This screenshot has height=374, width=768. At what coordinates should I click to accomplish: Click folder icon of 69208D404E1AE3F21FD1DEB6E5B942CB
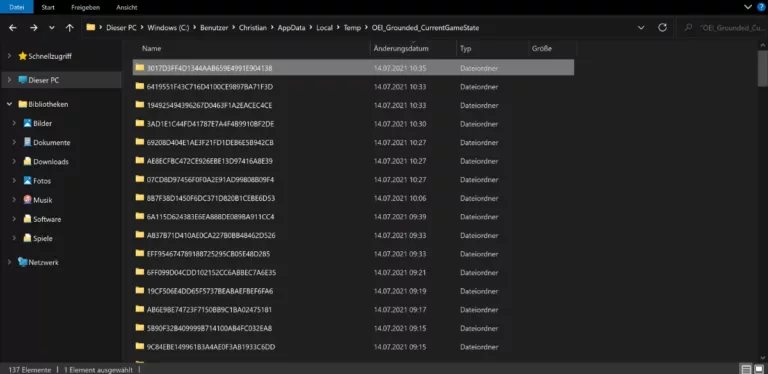140,142
